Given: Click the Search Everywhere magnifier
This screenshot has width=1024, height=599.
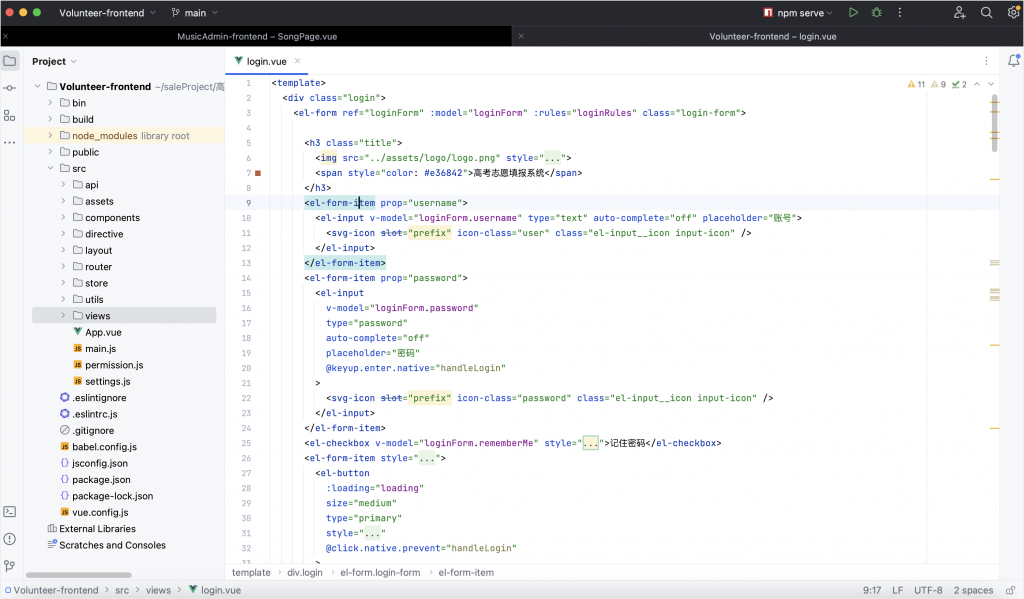Looking at the screenshot, I should [986, 13].
